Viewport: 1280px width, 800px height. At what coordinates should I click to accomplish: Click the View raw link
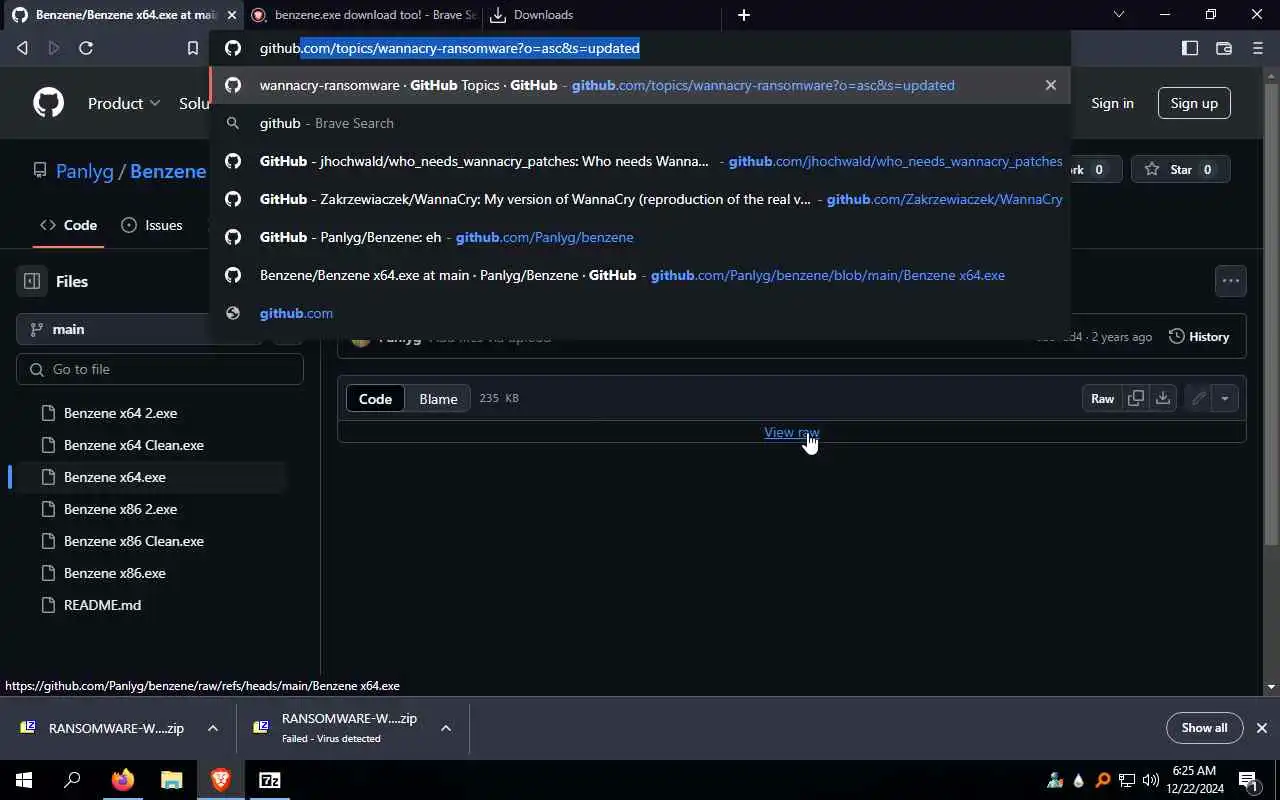pos(791,432)
